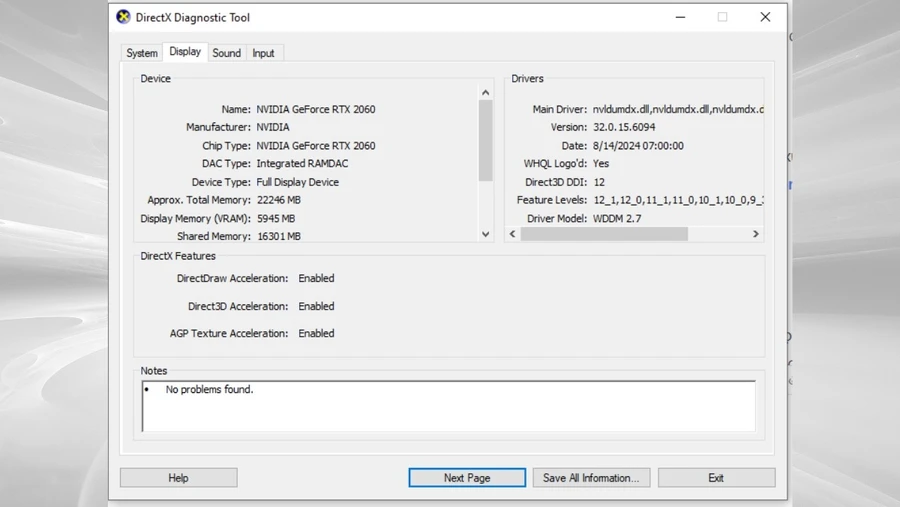Click the 22246 MB total memory value
The width and height of the screenshot is (900, 507).
click(278, 200)
